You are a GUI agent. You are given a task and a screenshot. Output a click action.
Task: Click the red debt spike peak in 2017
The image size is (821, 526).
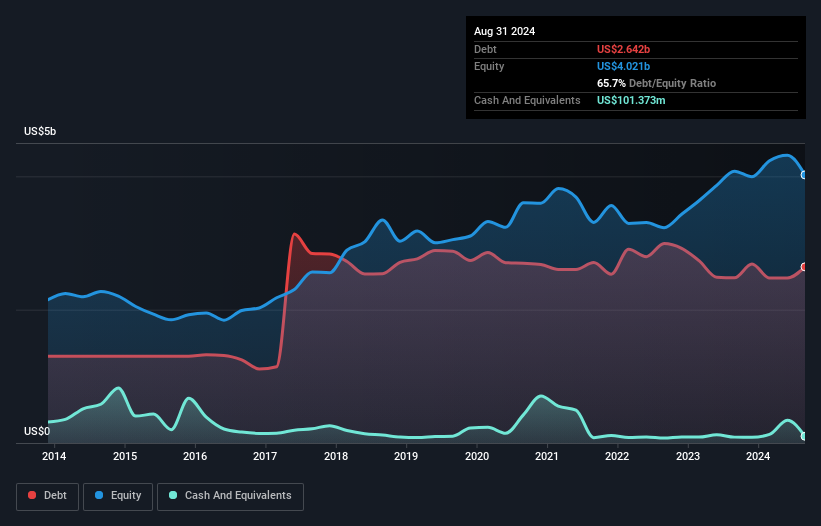click(x=295, y=234)
